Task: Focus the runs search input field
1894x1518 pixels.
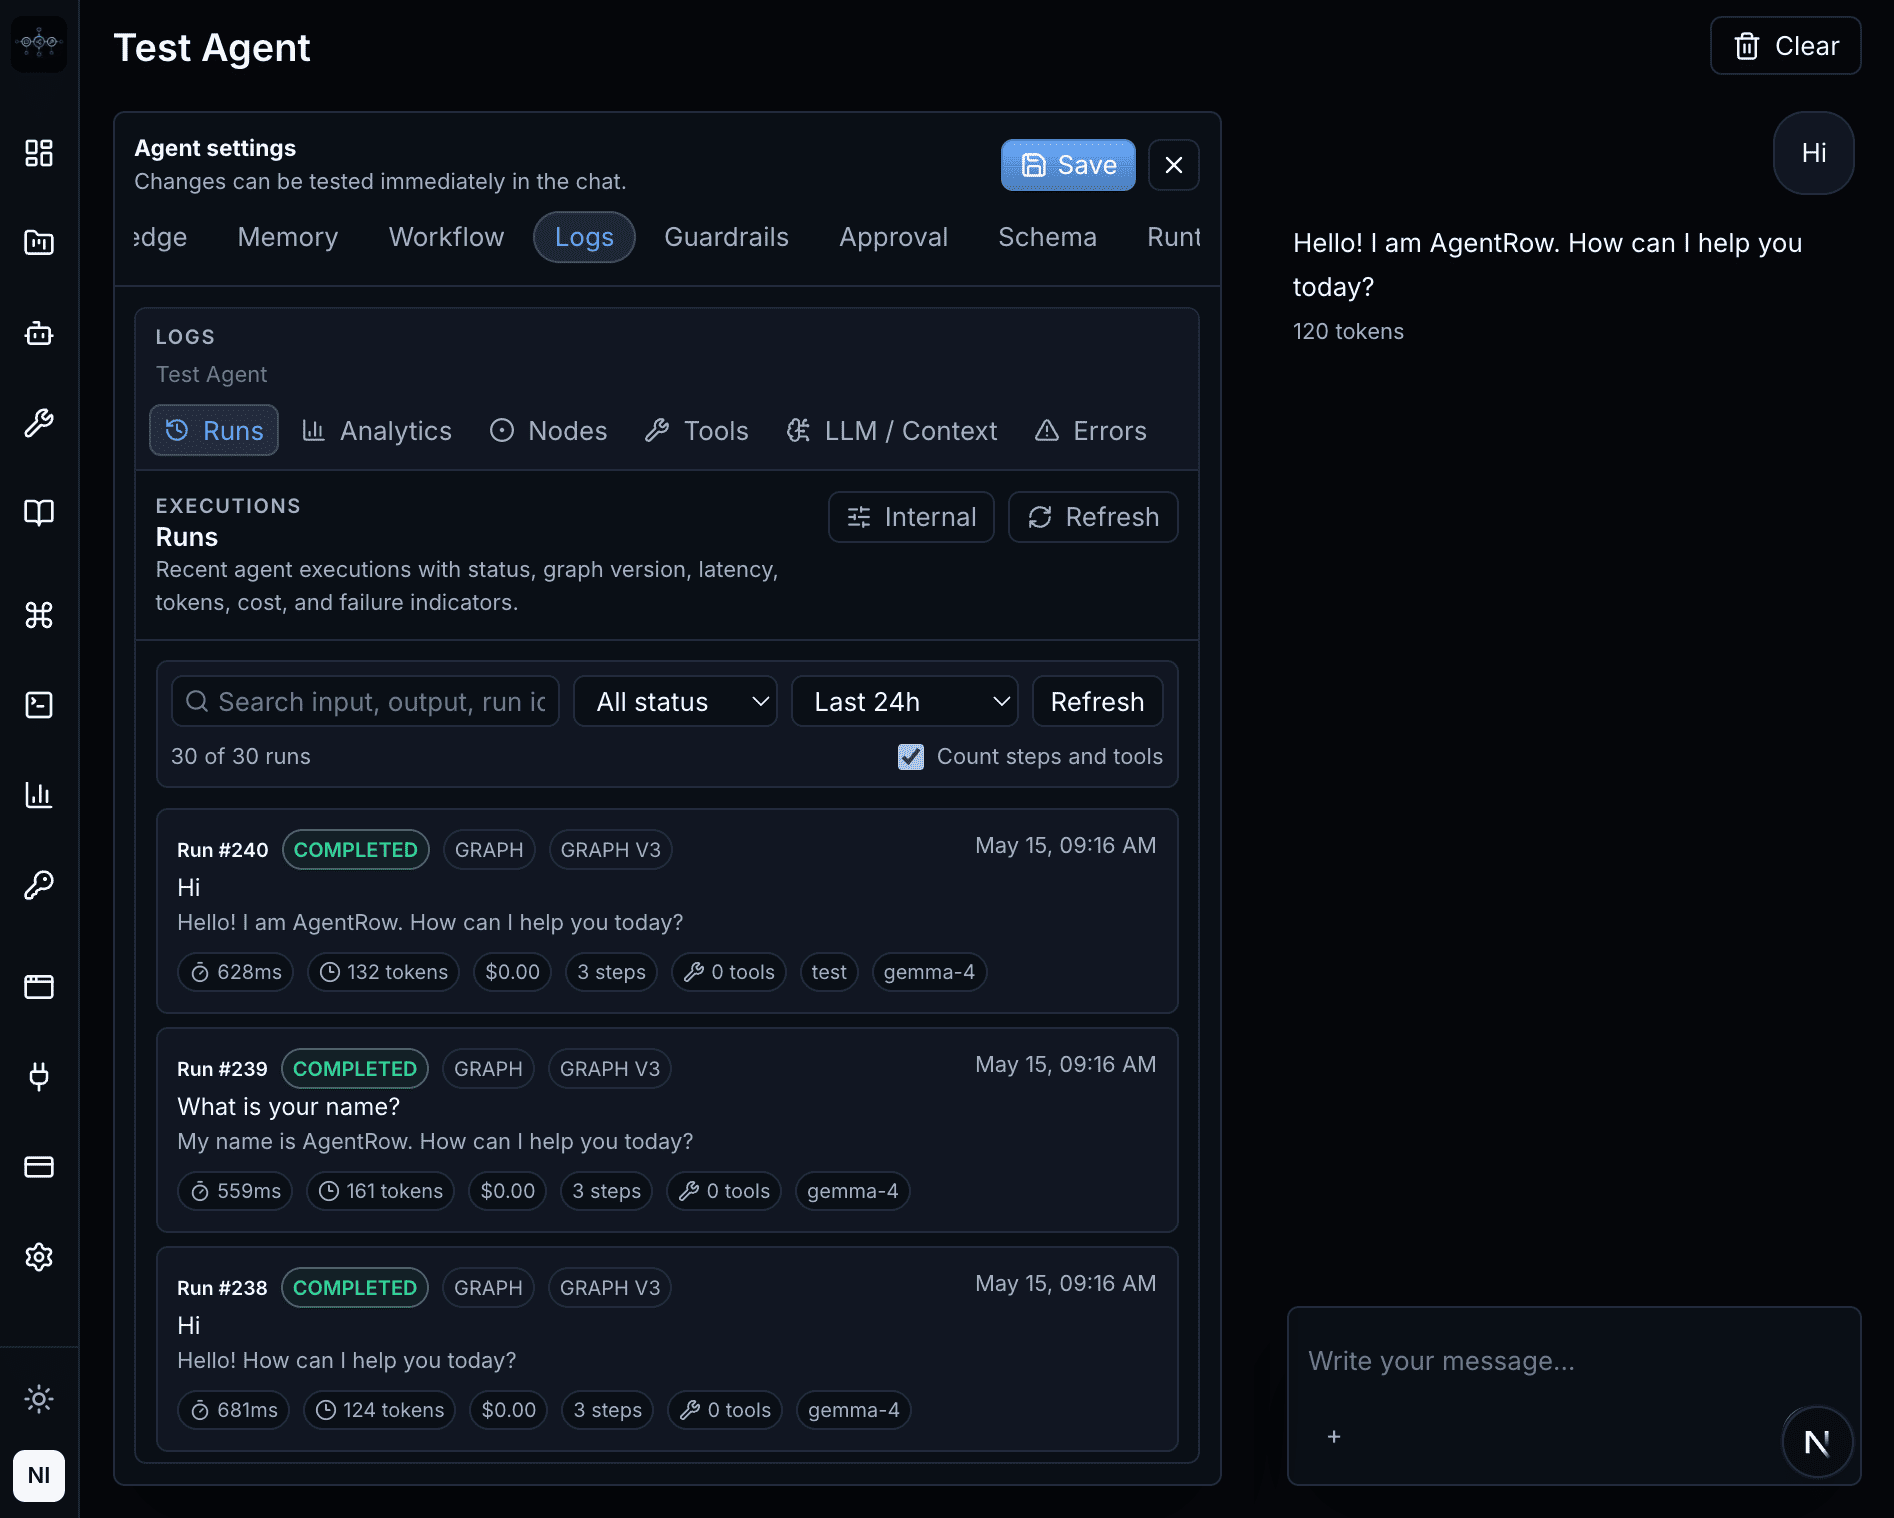Action: [x=365, y=702]
